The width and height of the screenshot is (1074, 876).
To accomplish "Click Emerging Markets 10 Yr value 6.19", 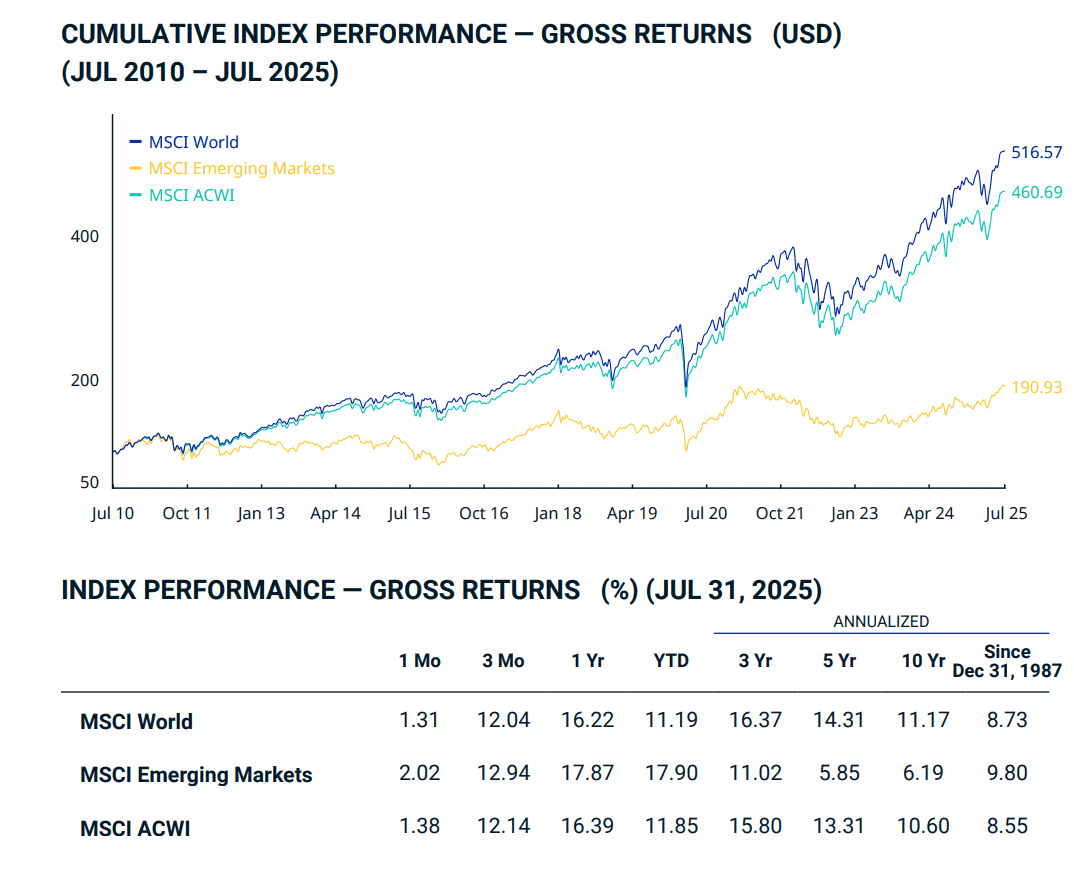I will (x=923, y=773).
